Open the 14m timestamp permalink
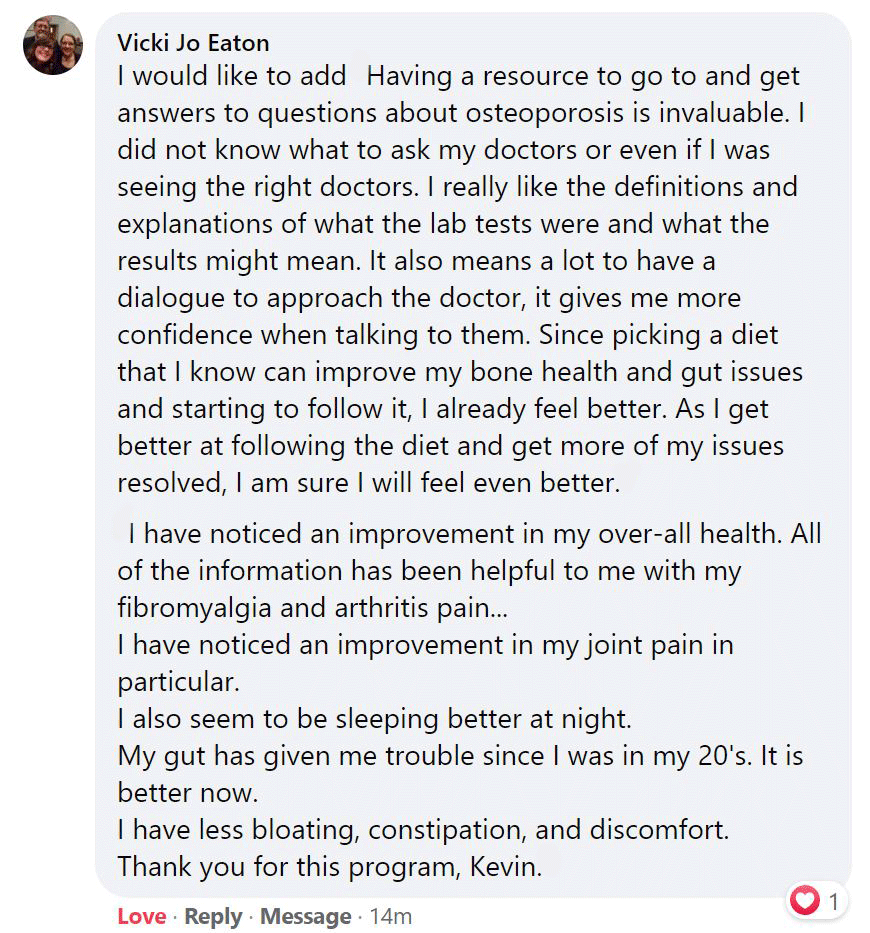 [390, 916]
